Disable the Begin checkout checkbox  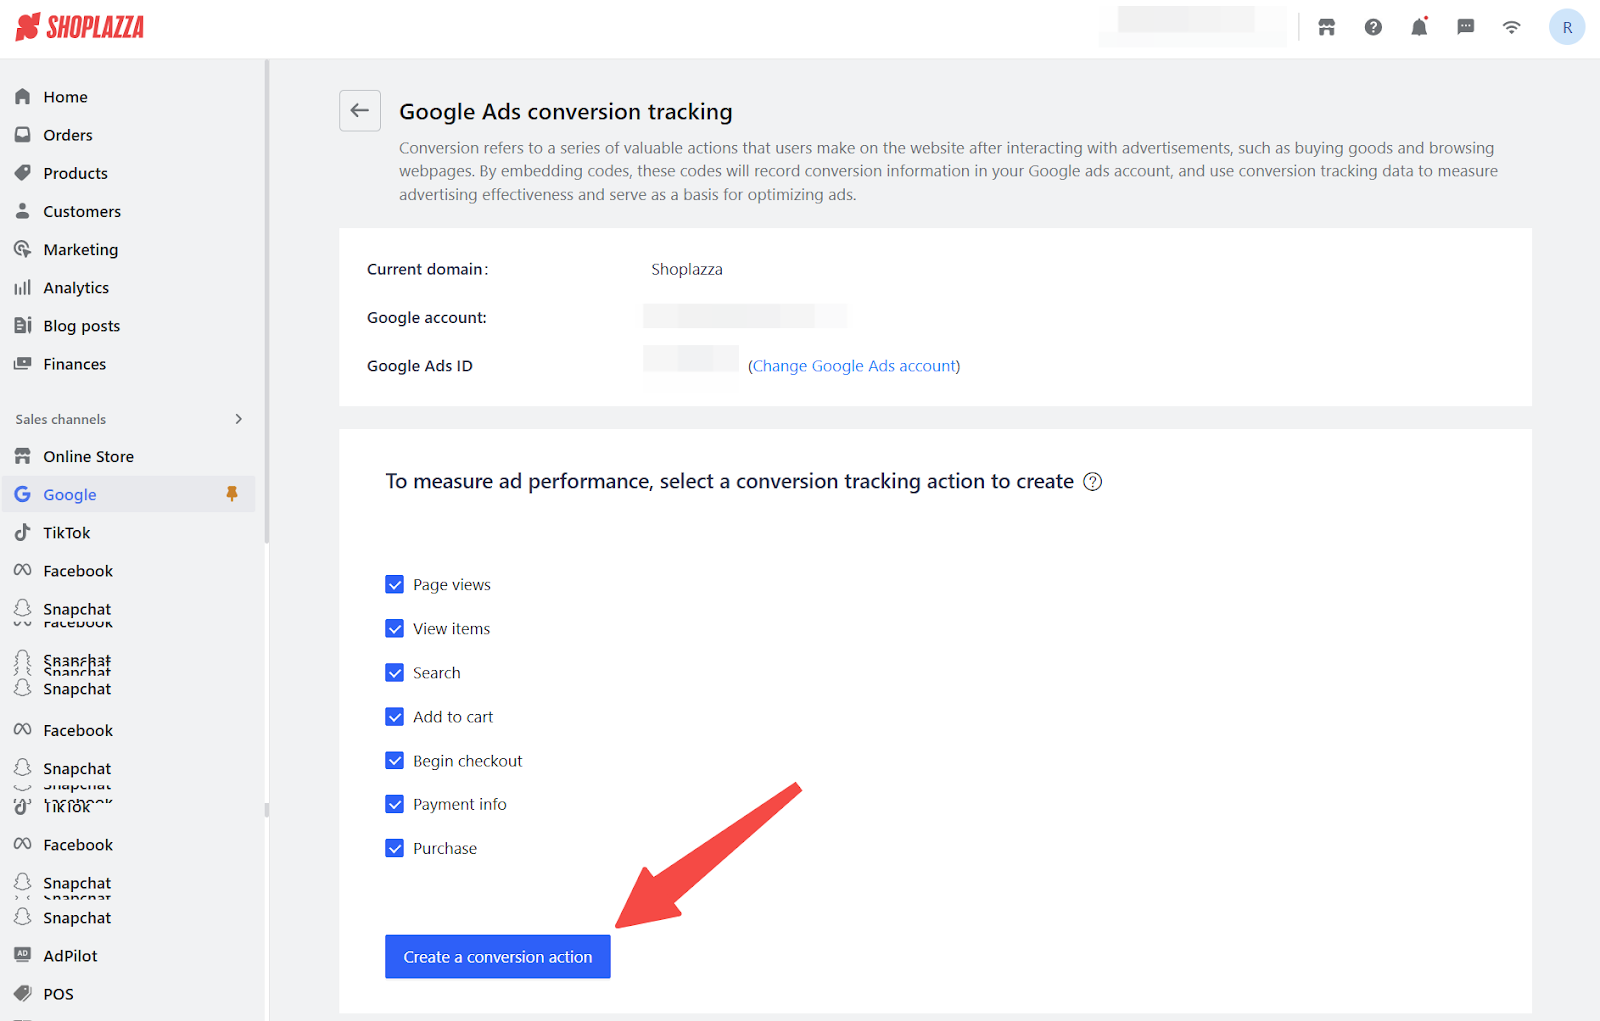click(x=395, y=761)
